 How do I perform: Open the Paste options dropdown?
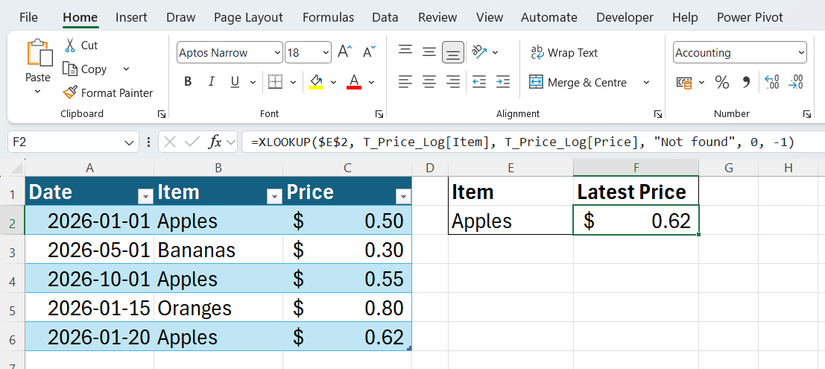click(38, 92)
